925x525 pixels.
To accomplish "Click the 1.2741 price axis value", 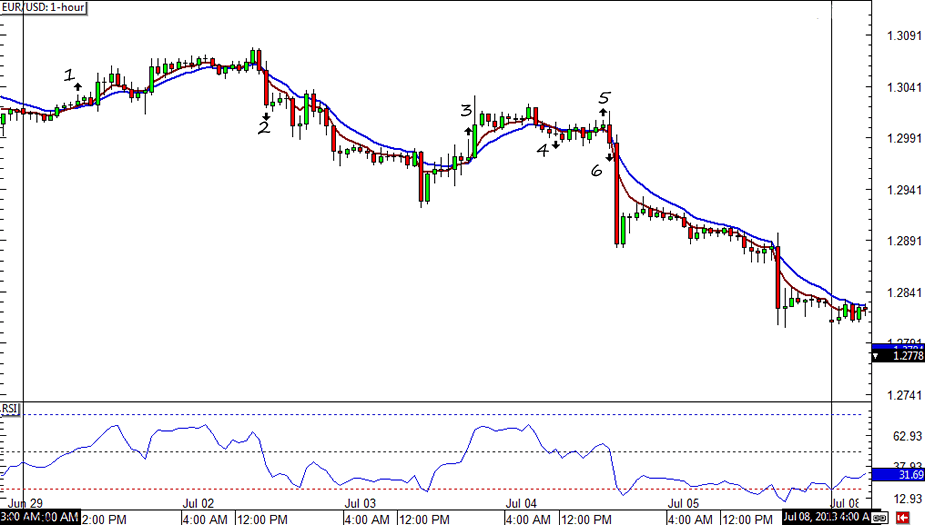I will pos(904,395).
